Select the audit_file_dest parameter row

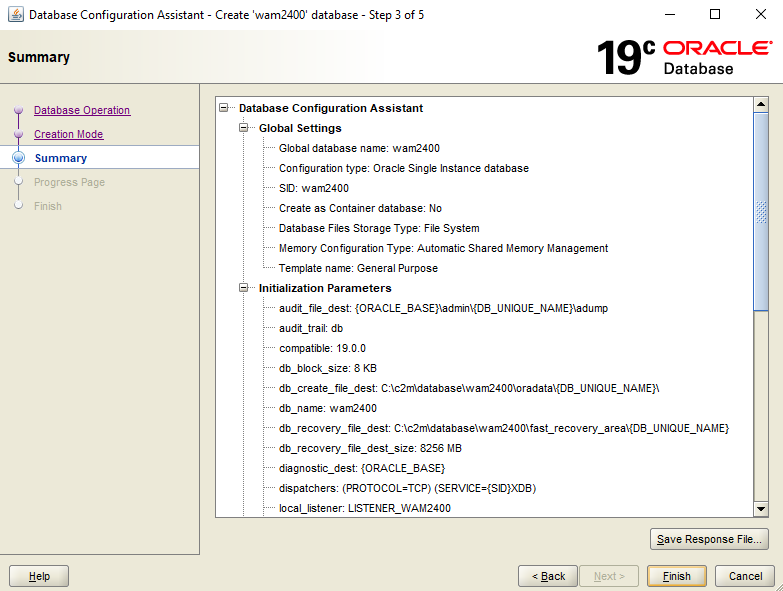tap(443, 308)
